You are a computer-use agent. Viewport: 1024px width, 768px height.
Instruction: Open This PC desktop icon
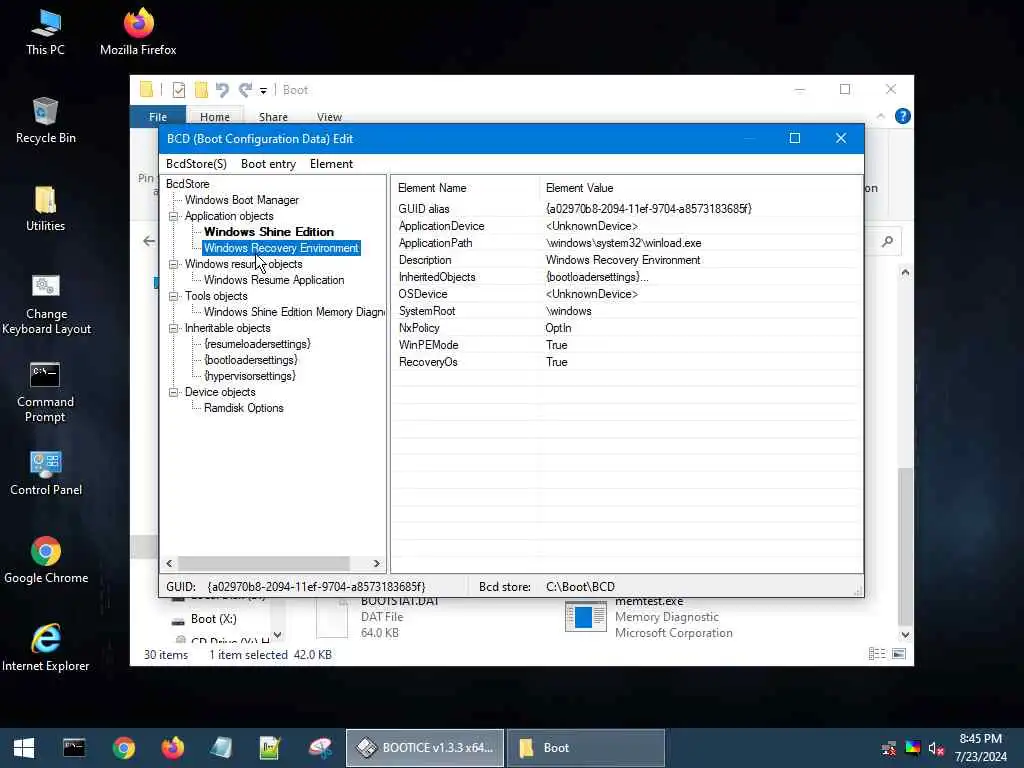point(45,31)
